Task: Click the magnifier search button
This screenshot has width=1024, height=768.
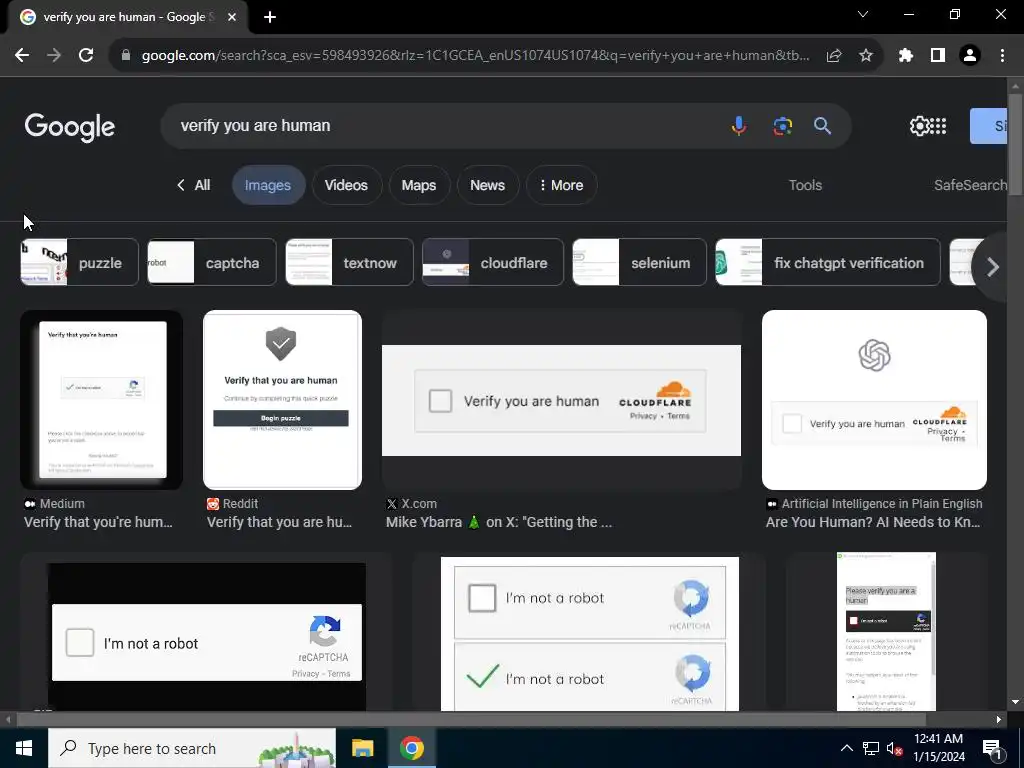Action: pyautogui.click(x=822, y=125)
